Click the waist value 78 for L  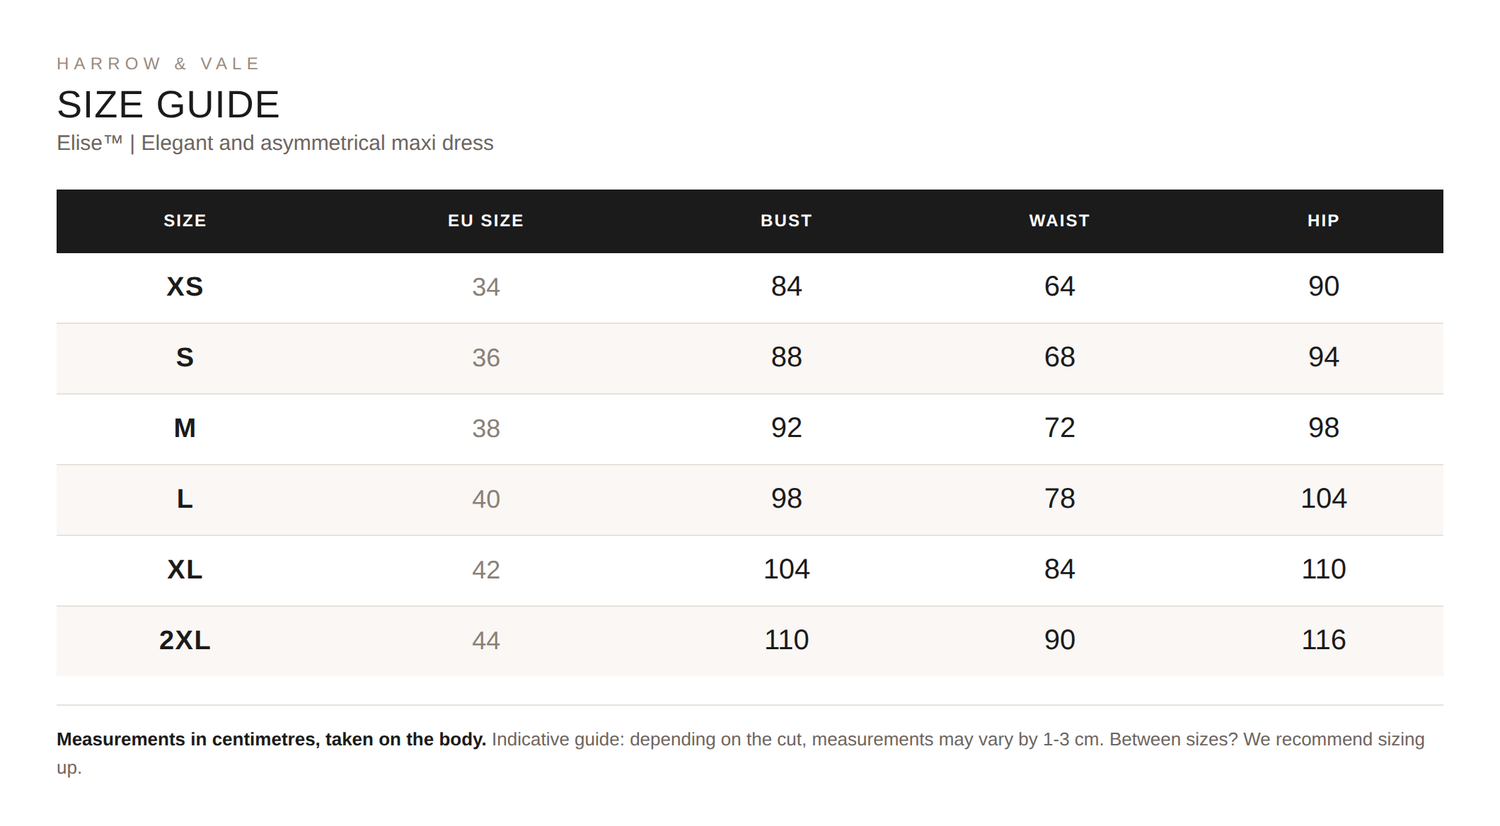(x=1059, y=499)
